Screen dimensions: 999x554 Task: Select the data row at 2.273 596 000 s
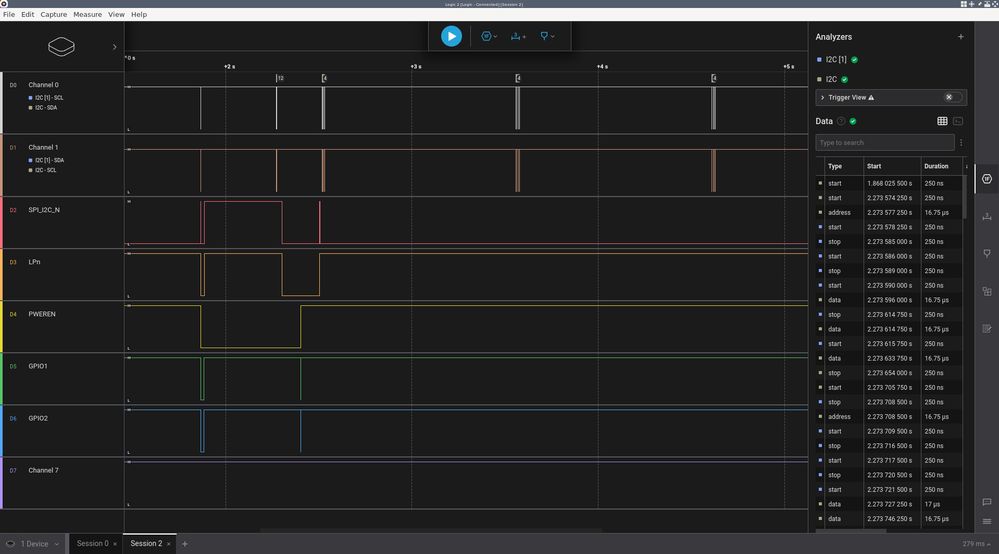click(x=889, y=300)
